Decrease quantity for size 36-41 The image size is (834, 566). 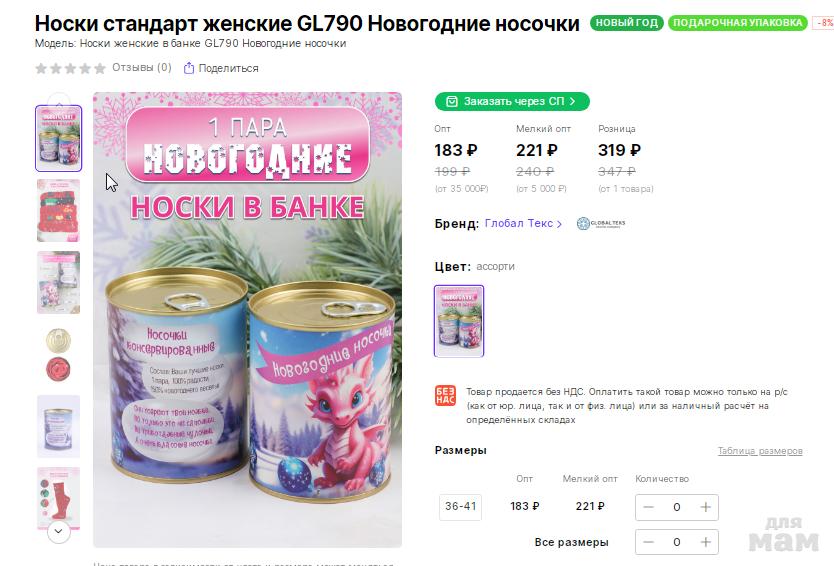tap(648, 507)
